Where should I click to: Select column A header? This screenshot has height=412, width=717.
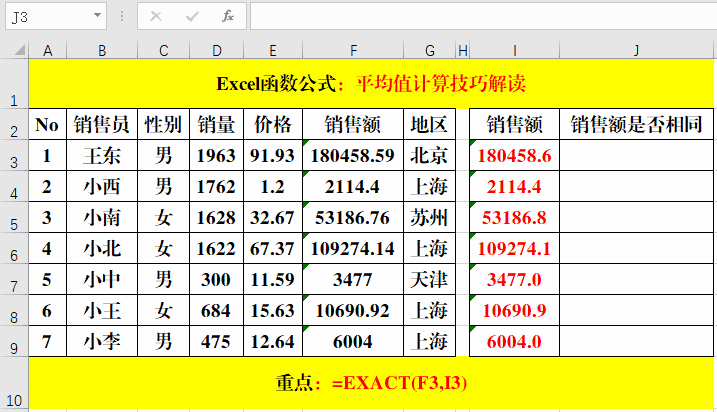(48, 50)
